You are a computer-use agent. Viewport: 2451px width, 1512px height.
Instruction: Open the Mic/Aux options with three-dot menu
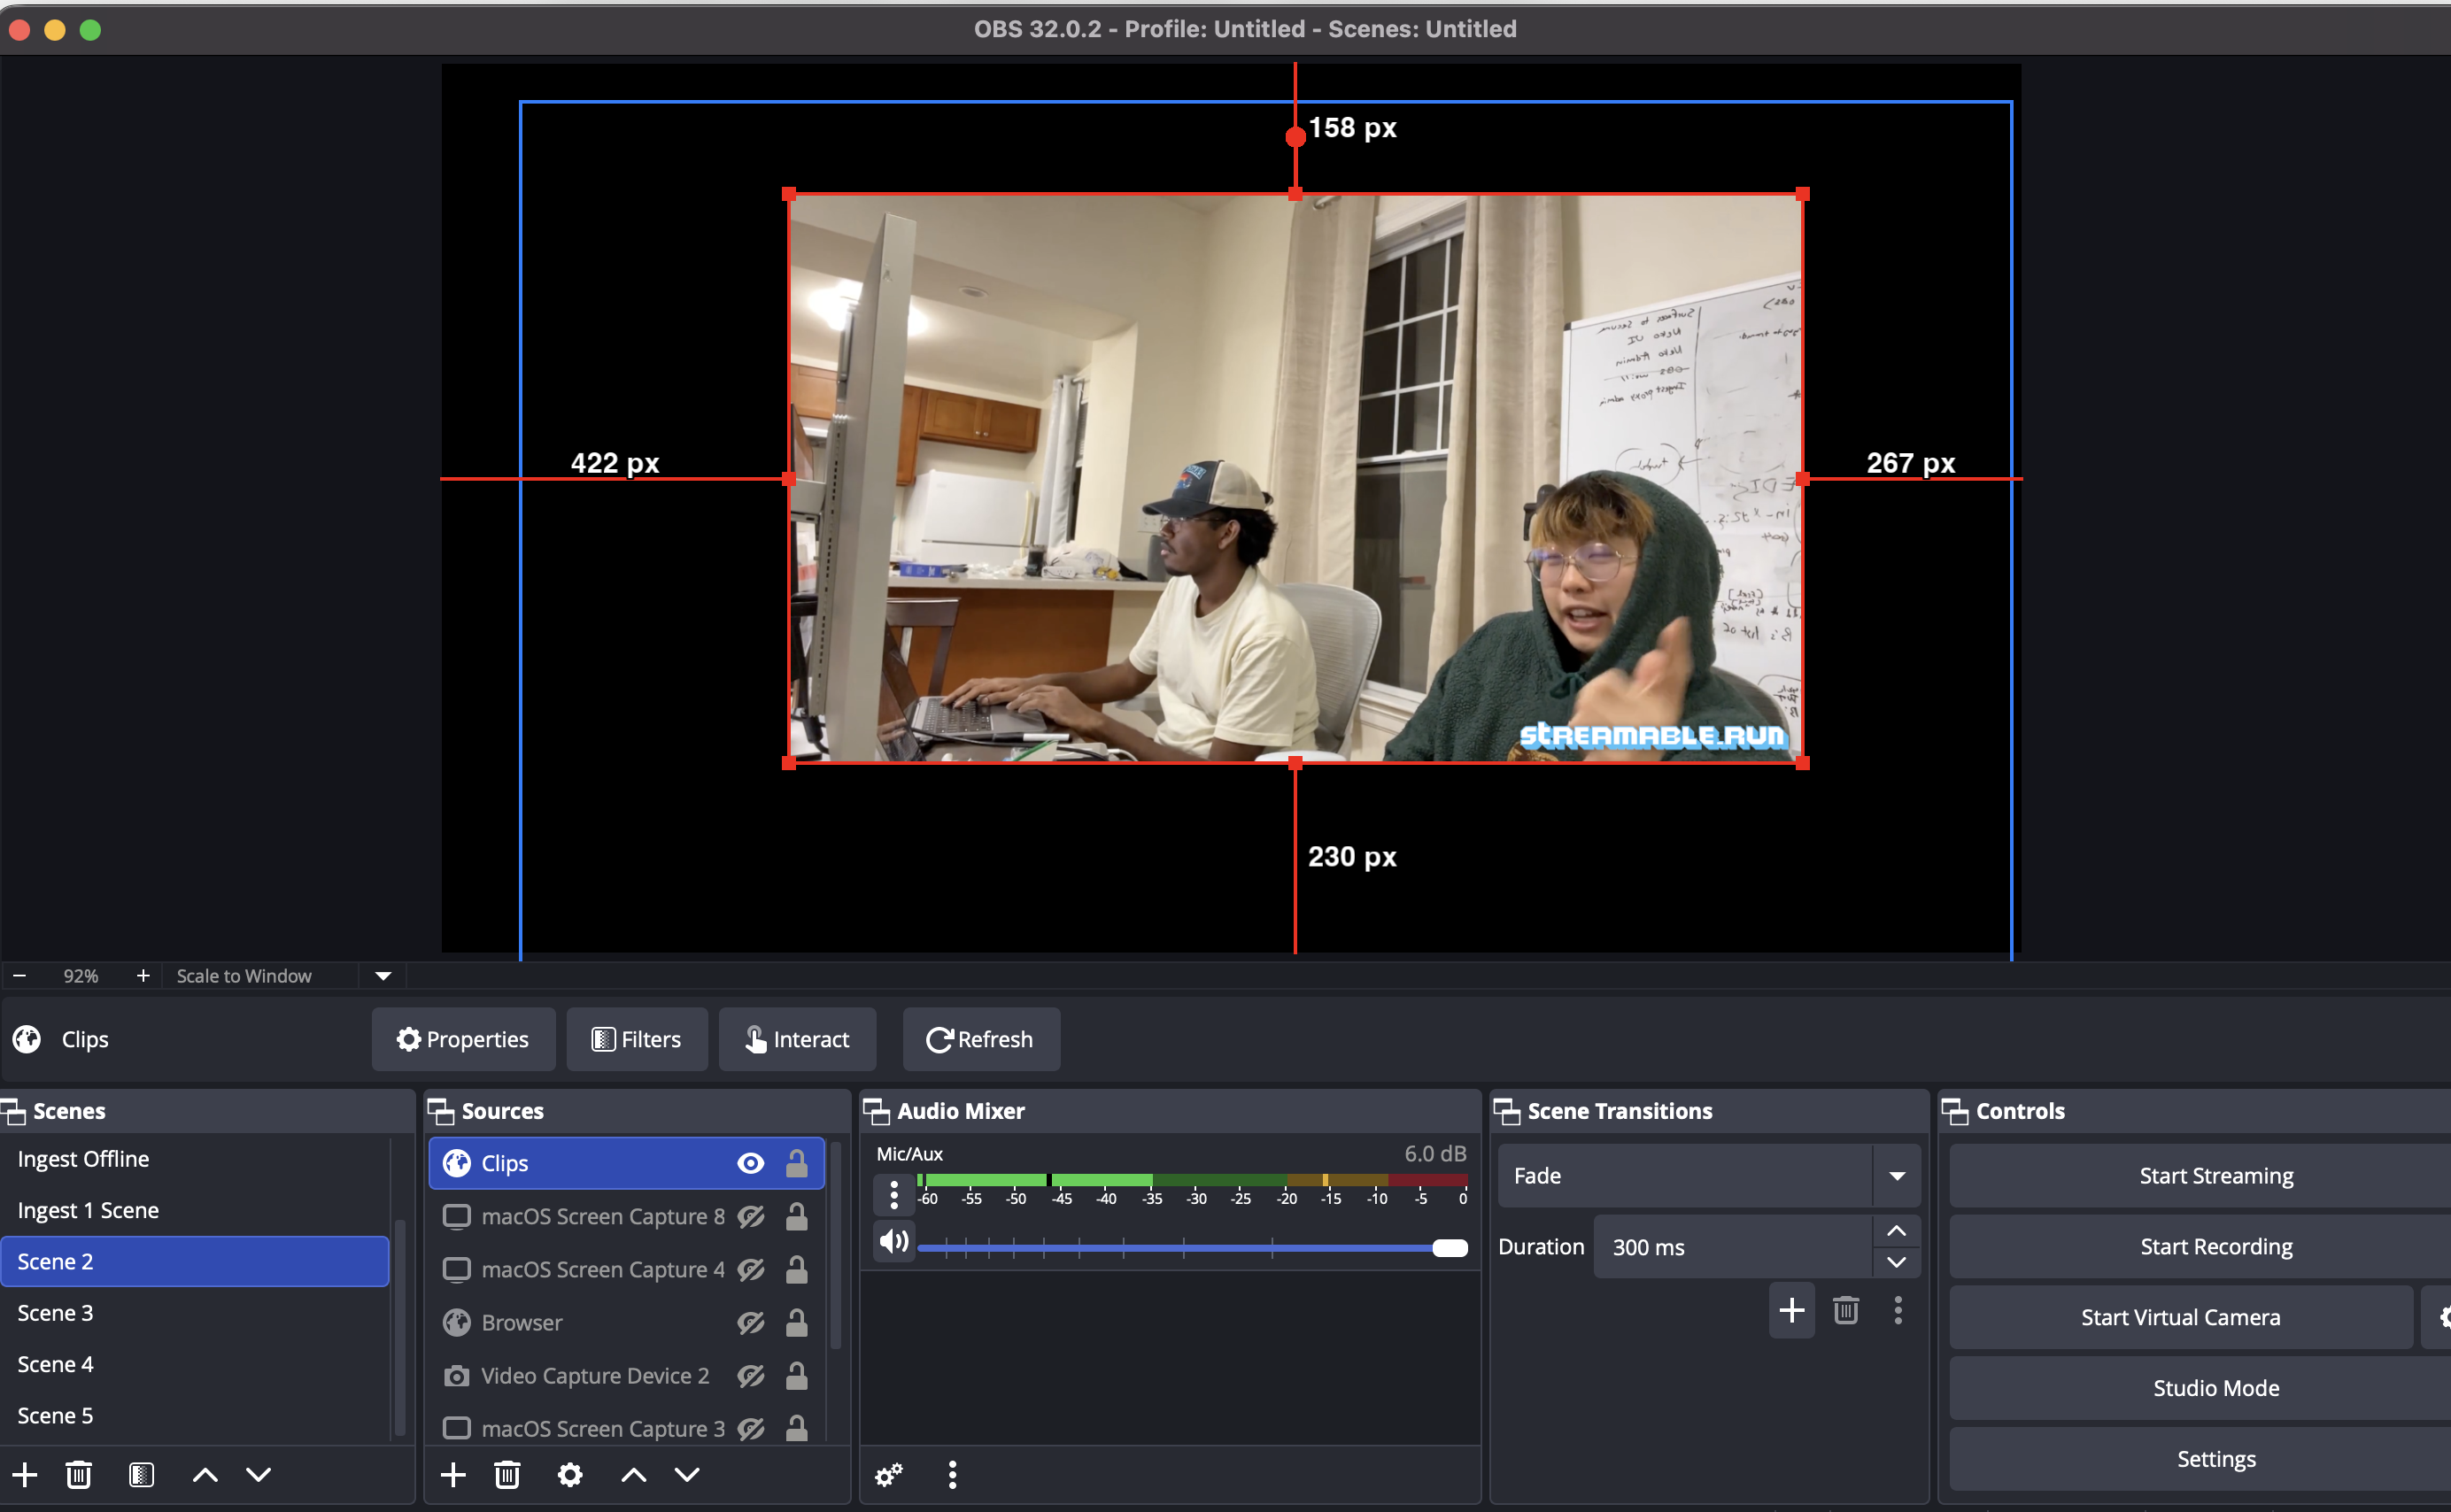pos(893,1193)
